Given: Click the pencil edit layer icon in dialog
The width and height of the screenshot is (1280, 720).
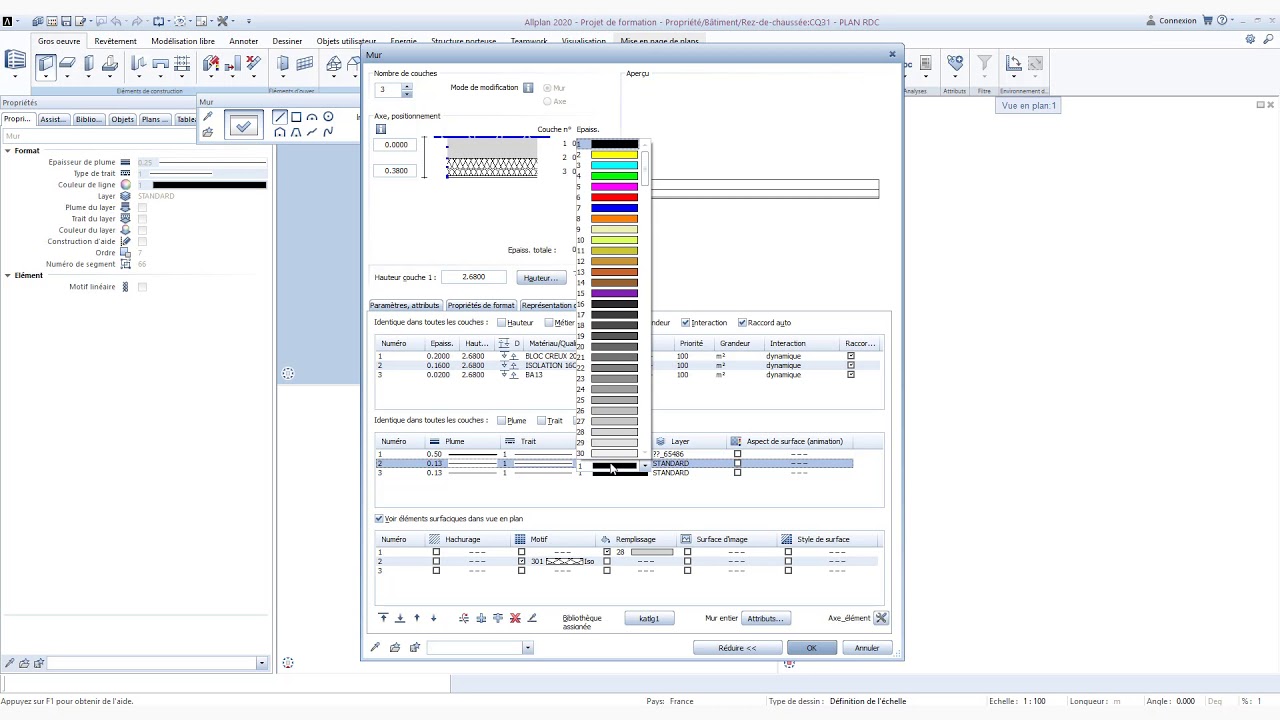Looking at the screenshot, I should [x=532, y=618].
